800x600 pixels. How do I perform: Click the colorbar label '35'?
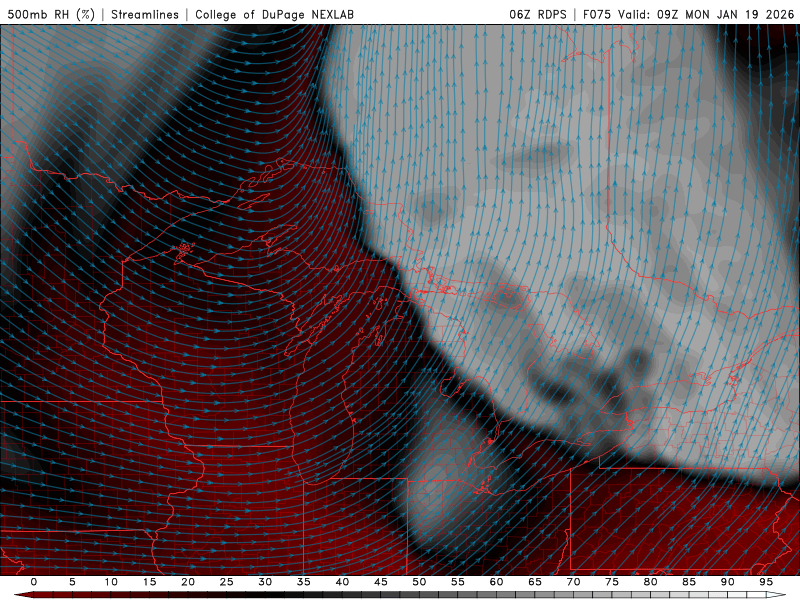tap(304, 582)
